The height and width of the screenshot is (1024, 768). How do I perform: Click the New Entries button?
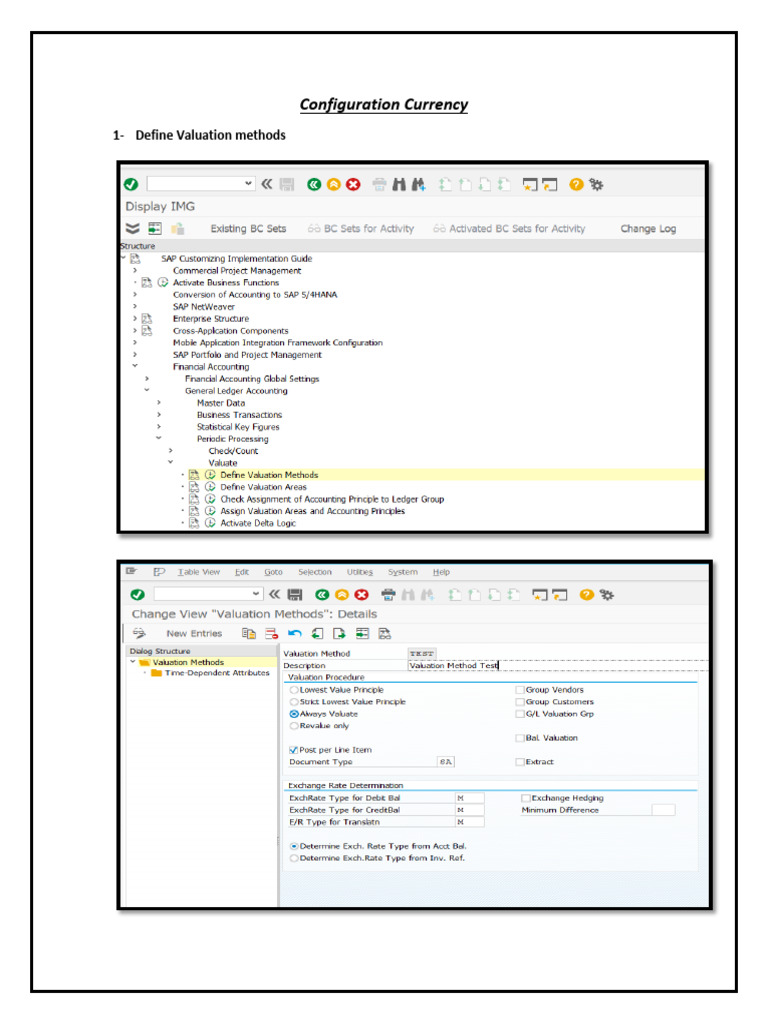click(194, 633)
